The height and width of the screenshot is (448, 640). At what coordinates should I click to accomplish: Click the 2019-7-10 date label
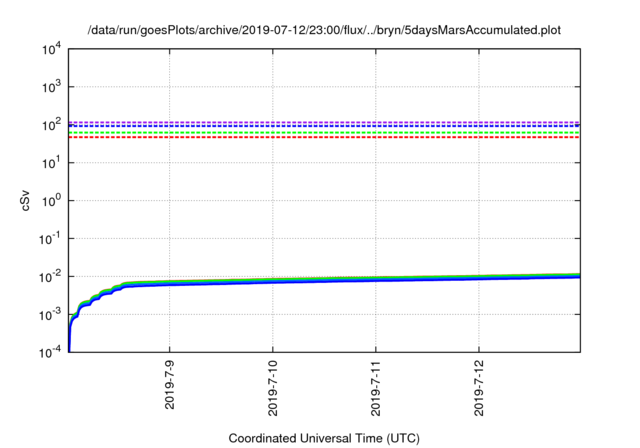pyautogui.click(x=273, y=388)
